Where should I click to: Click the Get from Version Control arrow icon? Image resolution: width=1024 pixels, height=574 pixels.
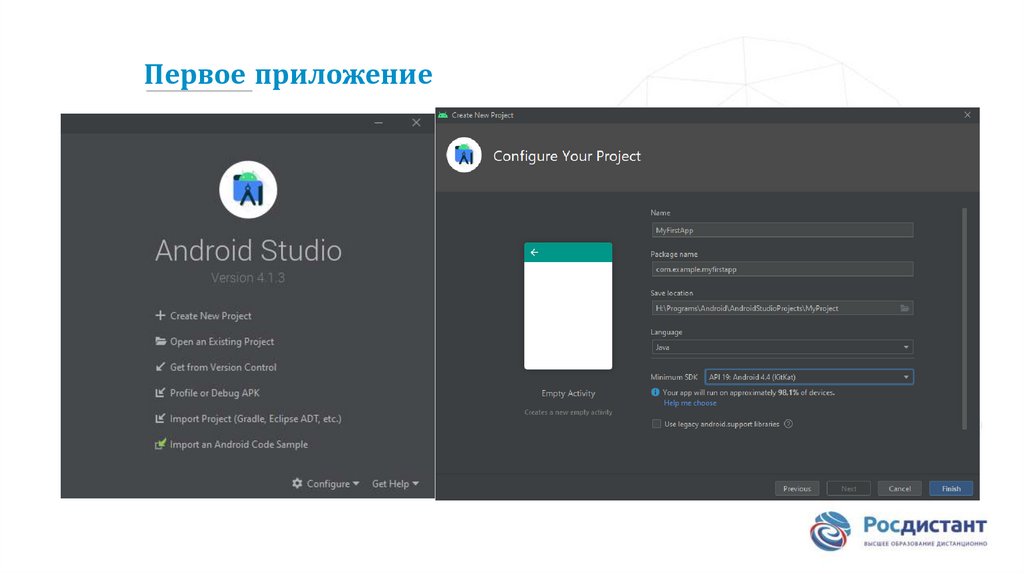click(x=160, y=368)
